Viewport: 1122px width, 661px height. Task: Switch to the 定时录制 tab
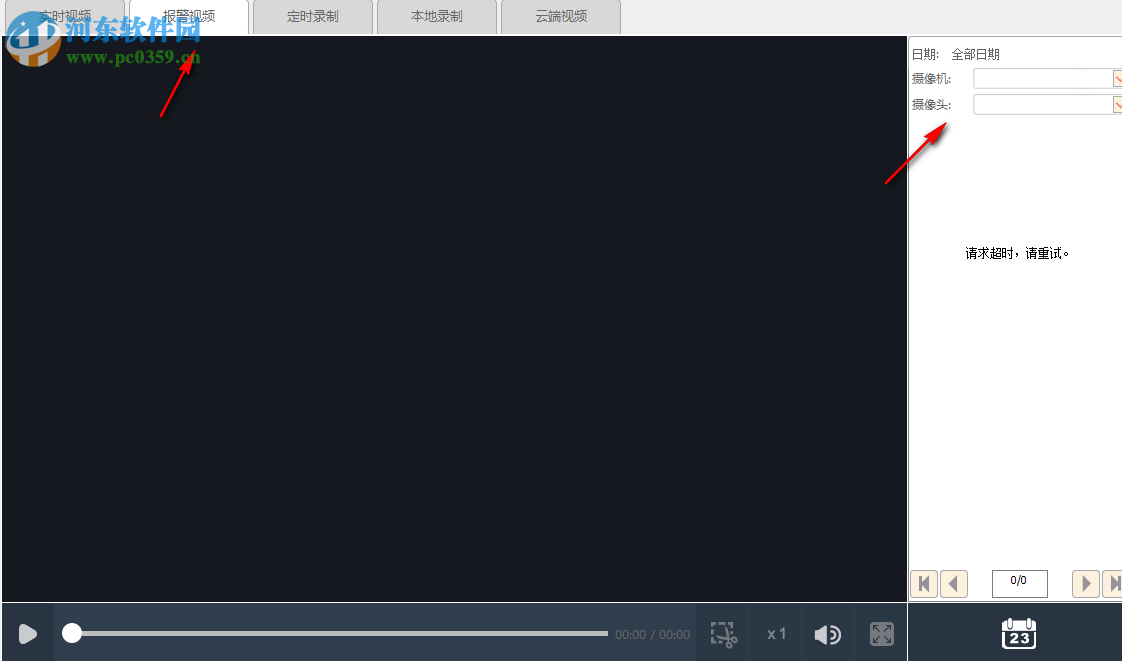point(312,16)
